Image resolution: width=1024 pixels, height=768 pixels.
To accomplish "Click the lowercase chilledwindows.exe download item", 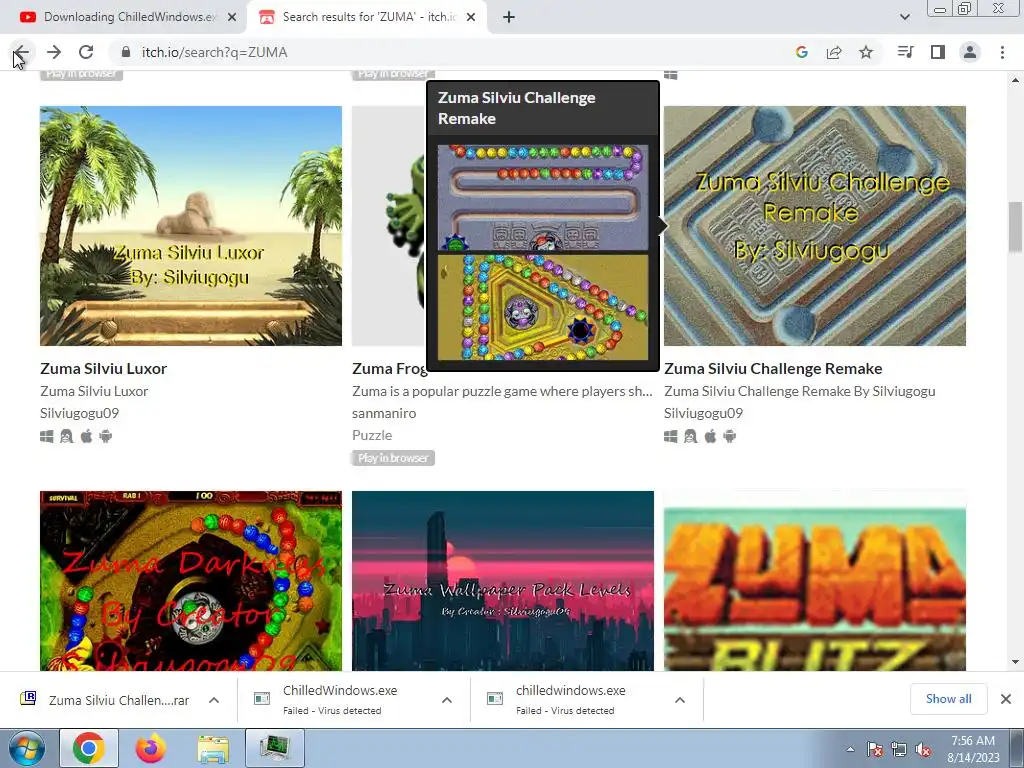I will click(x=570, y=699).
